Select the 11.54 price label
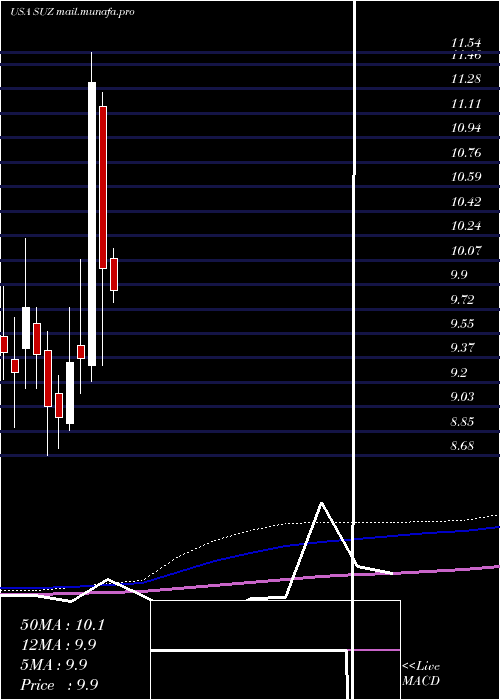The image size is (500, 700). [x=466, y=43]
